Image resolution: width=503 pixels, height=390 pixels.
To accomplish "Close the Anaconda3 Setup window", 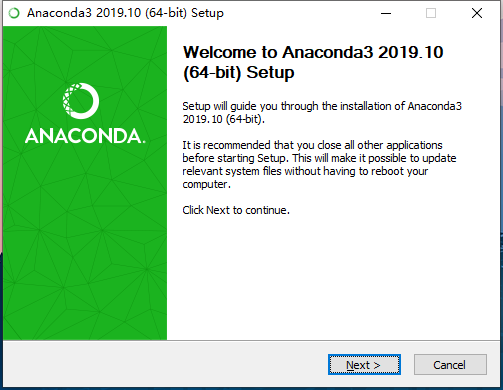I will click(477, 13).
